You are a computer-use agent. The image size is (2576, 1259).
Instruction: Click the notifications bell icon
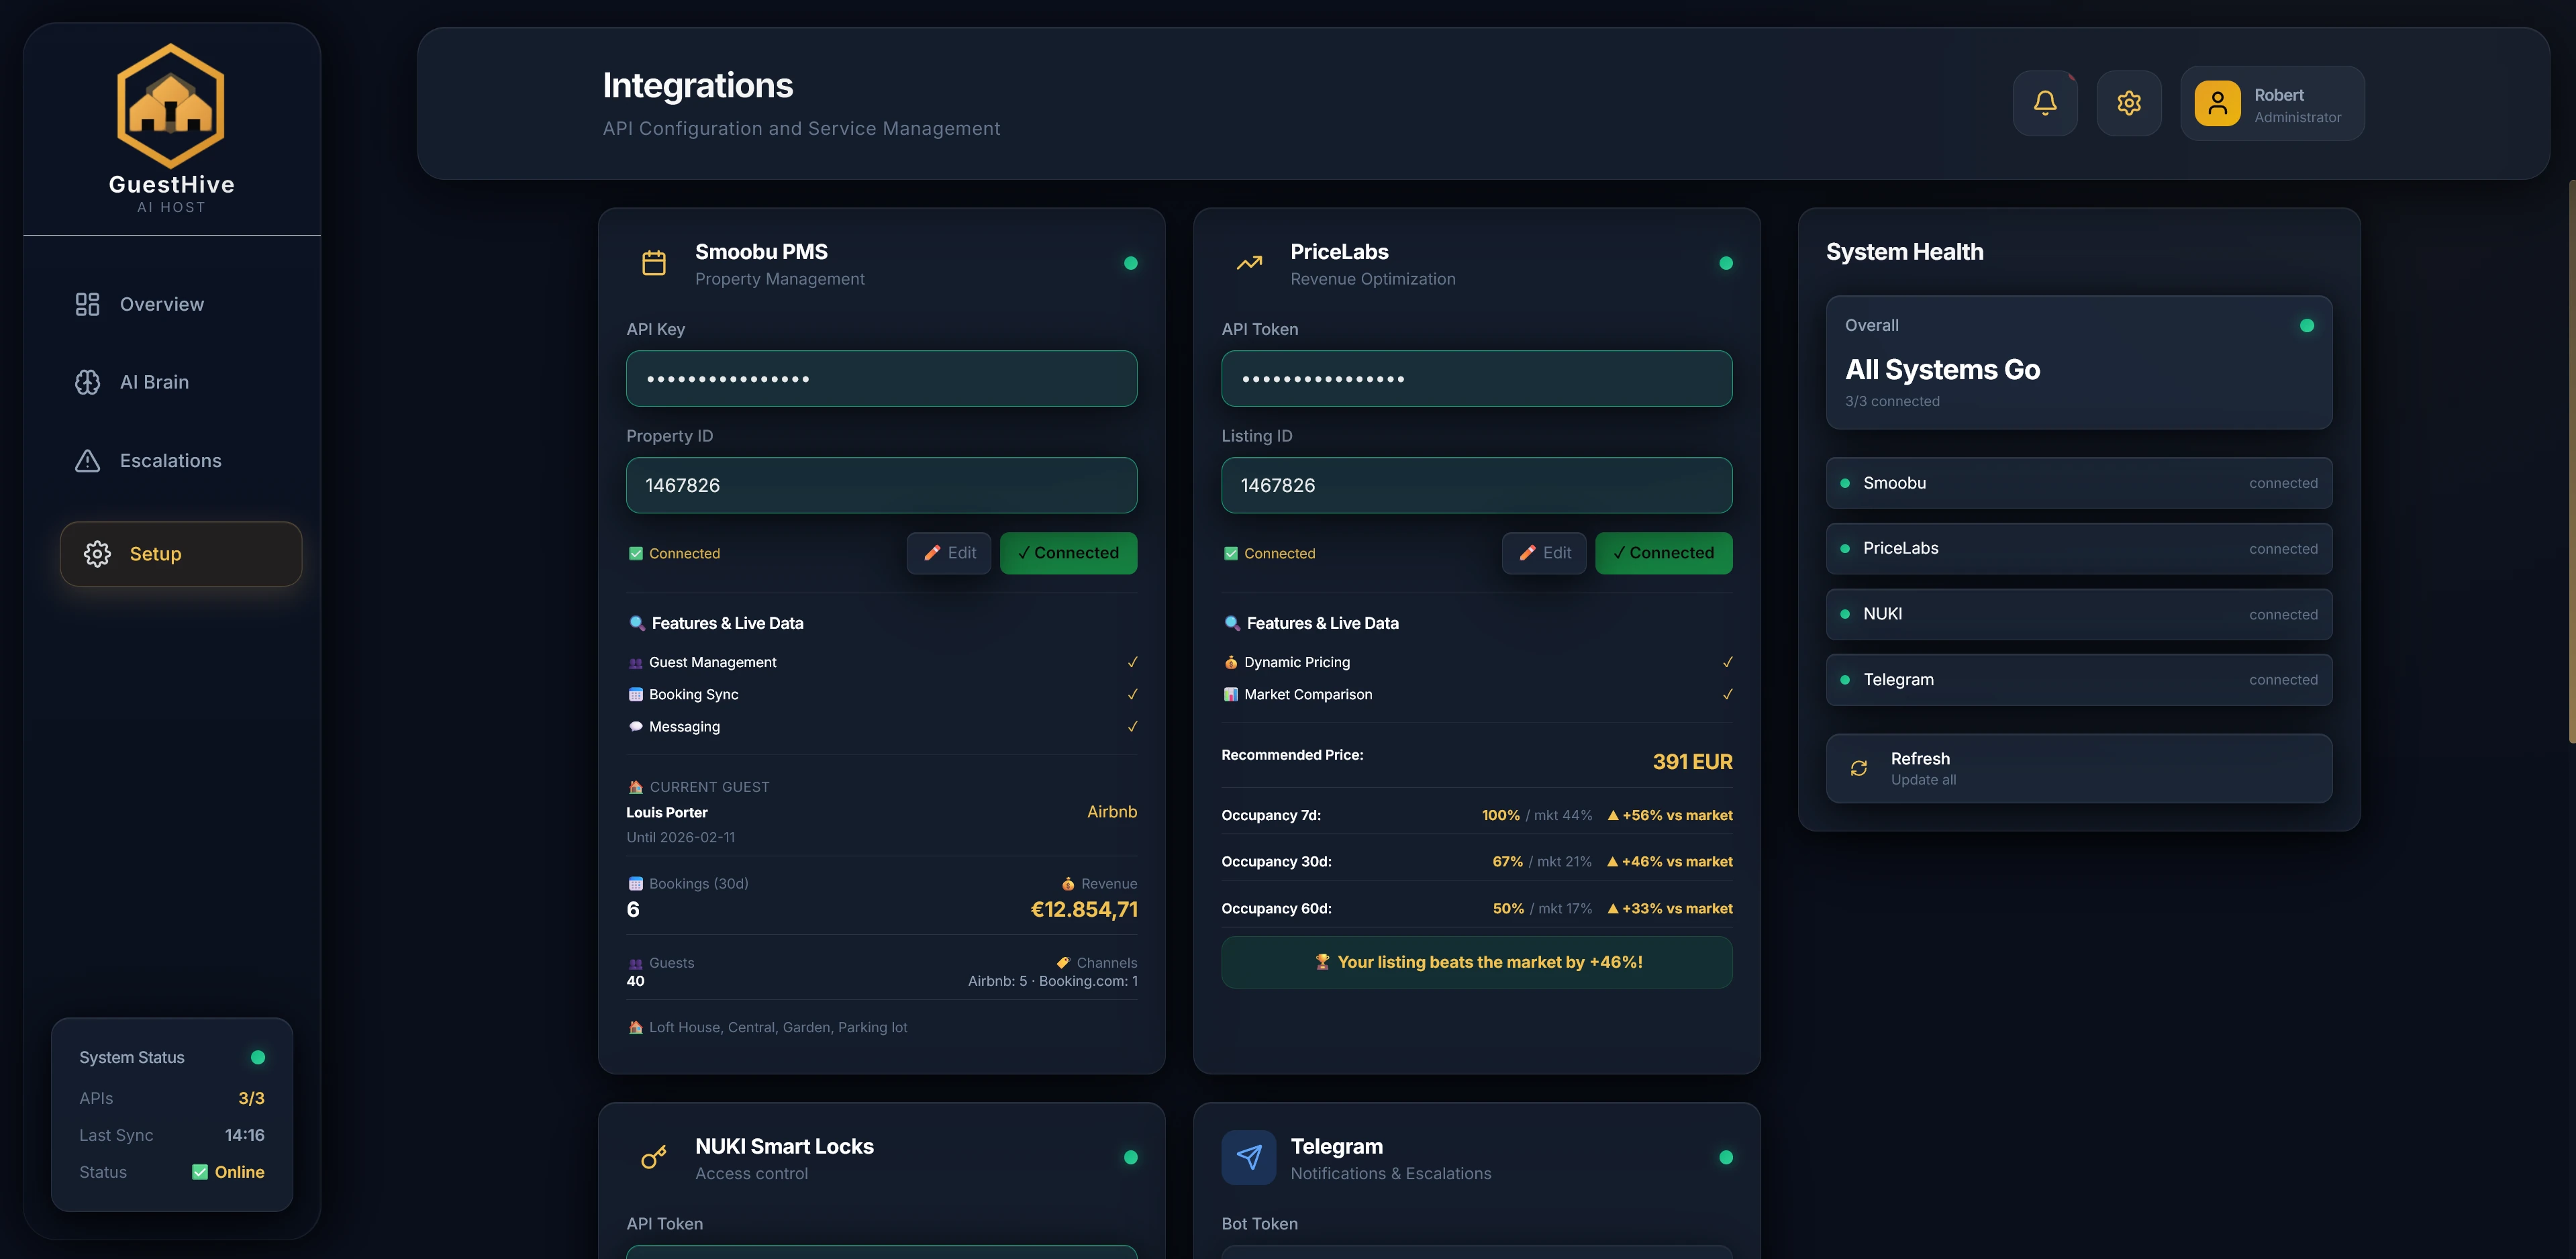[2045, 103]
